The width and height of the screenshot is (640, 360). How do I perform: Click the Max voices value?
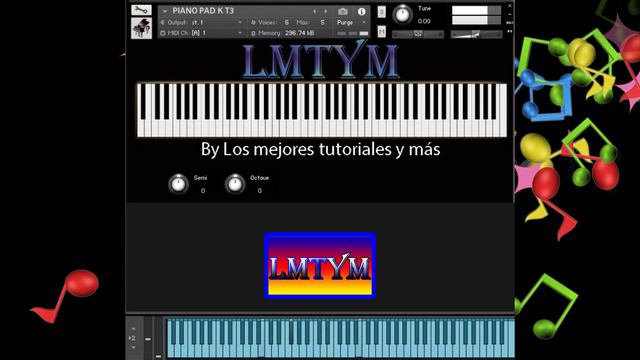(322, 22)
